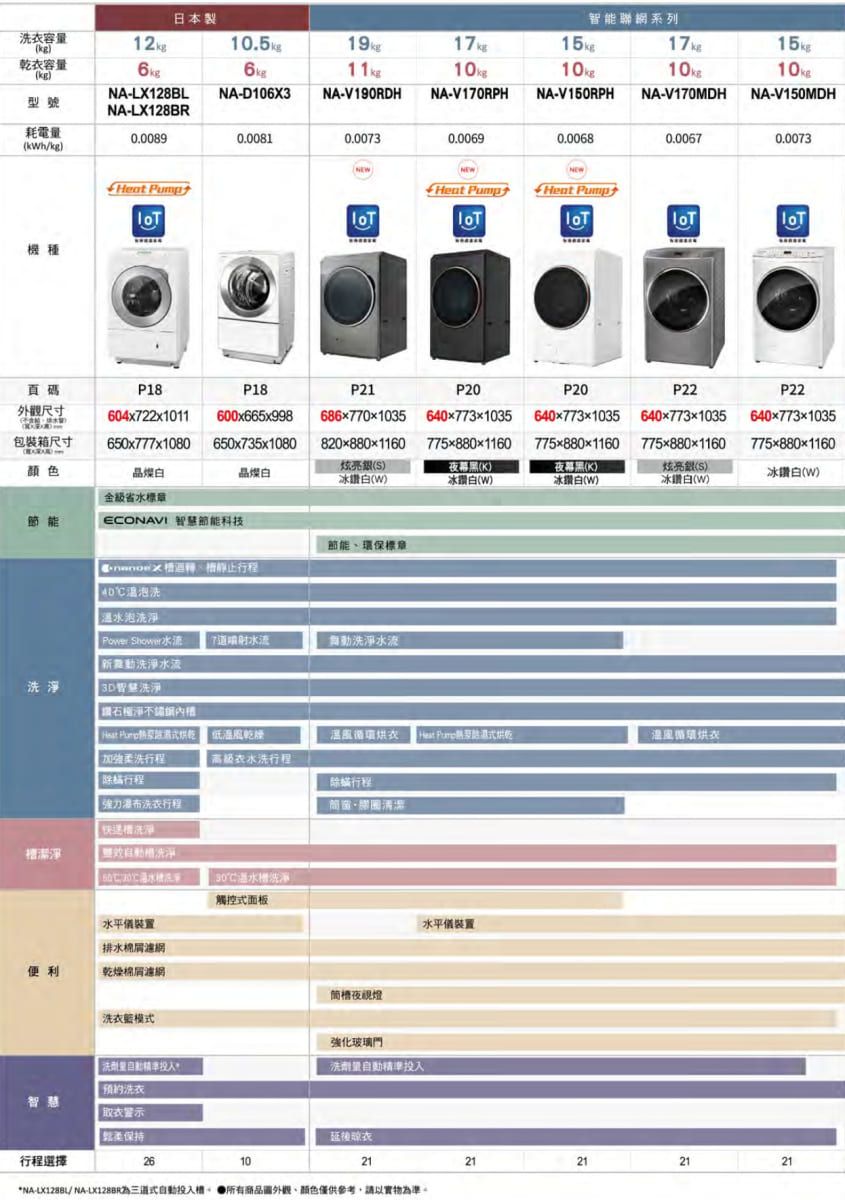Click the NEW badge in the NA-V170RPH column
The height and width of the screenshot is (1200, 845).
pyautogui.click(x=468, y=169)
